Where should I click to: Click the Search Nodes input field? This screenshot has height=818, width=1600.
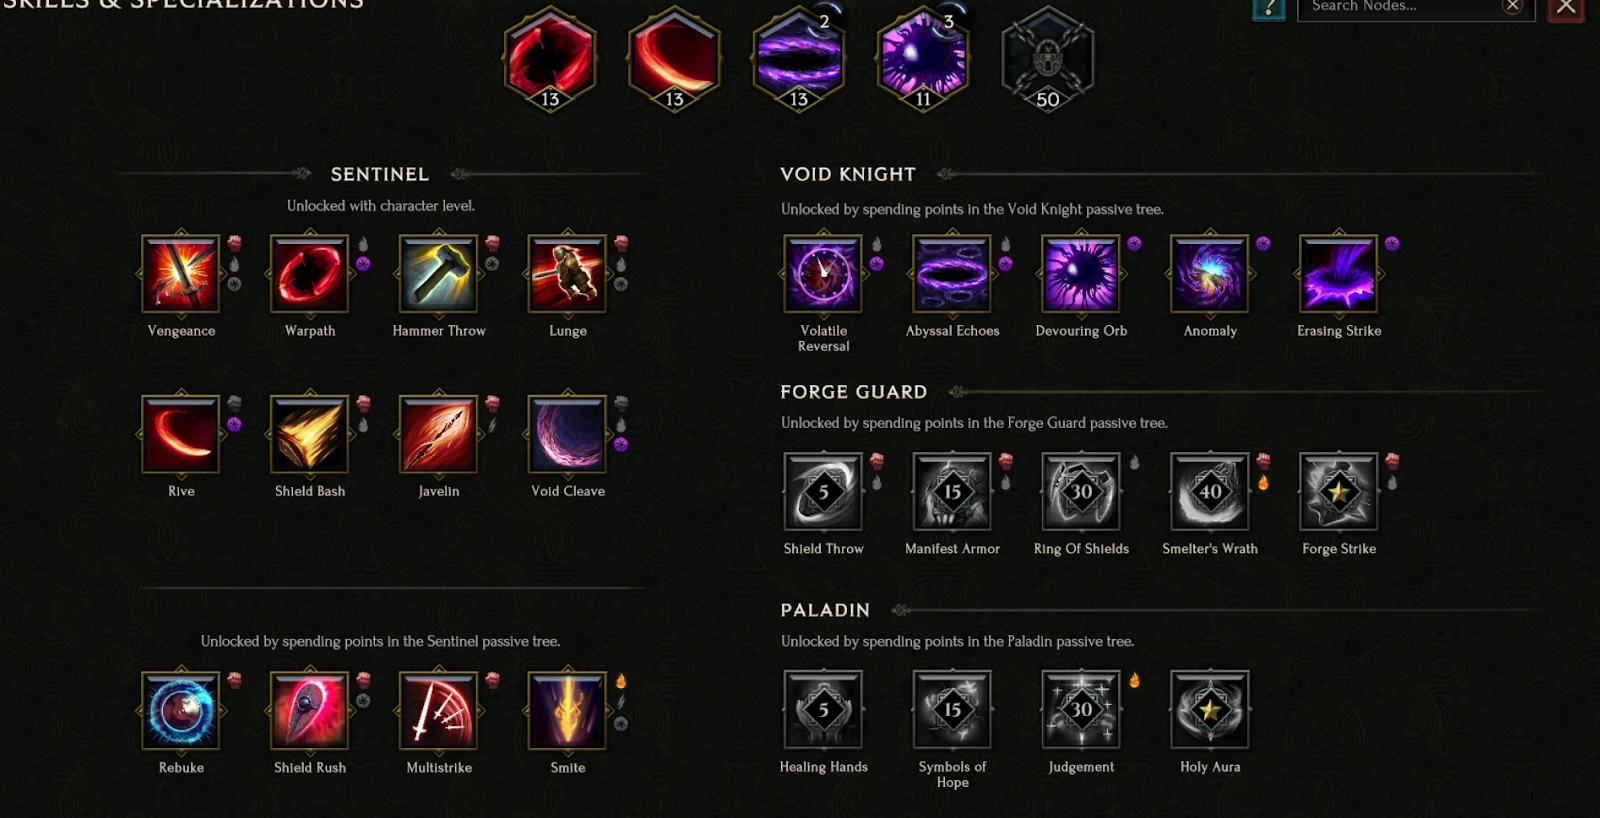coord(1400,7)
